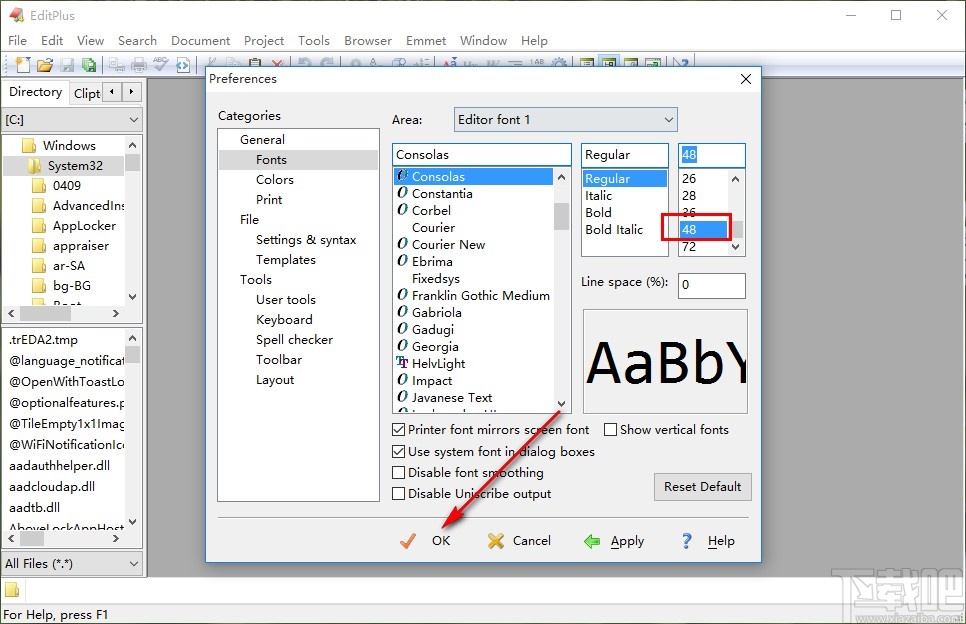This screenshot has height=624, width=966.
Task: Close the Preferences dialog with X
Action: [x=745, y=79]
